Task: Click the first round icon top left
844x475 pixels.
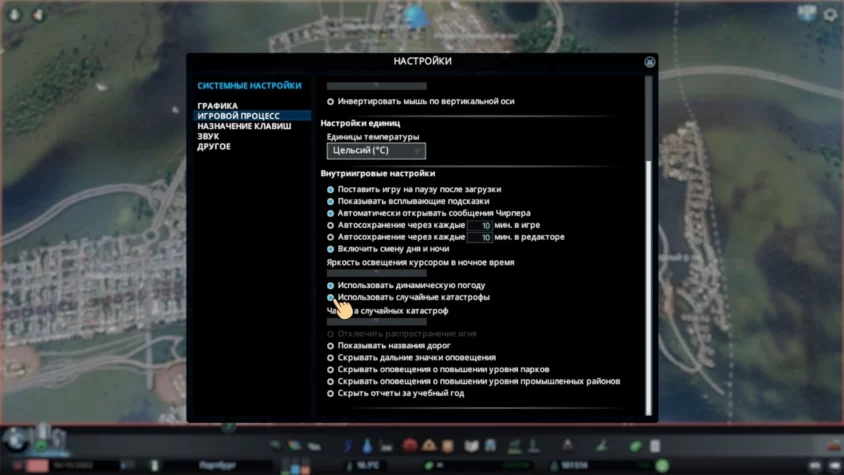Action: point(15,15)
